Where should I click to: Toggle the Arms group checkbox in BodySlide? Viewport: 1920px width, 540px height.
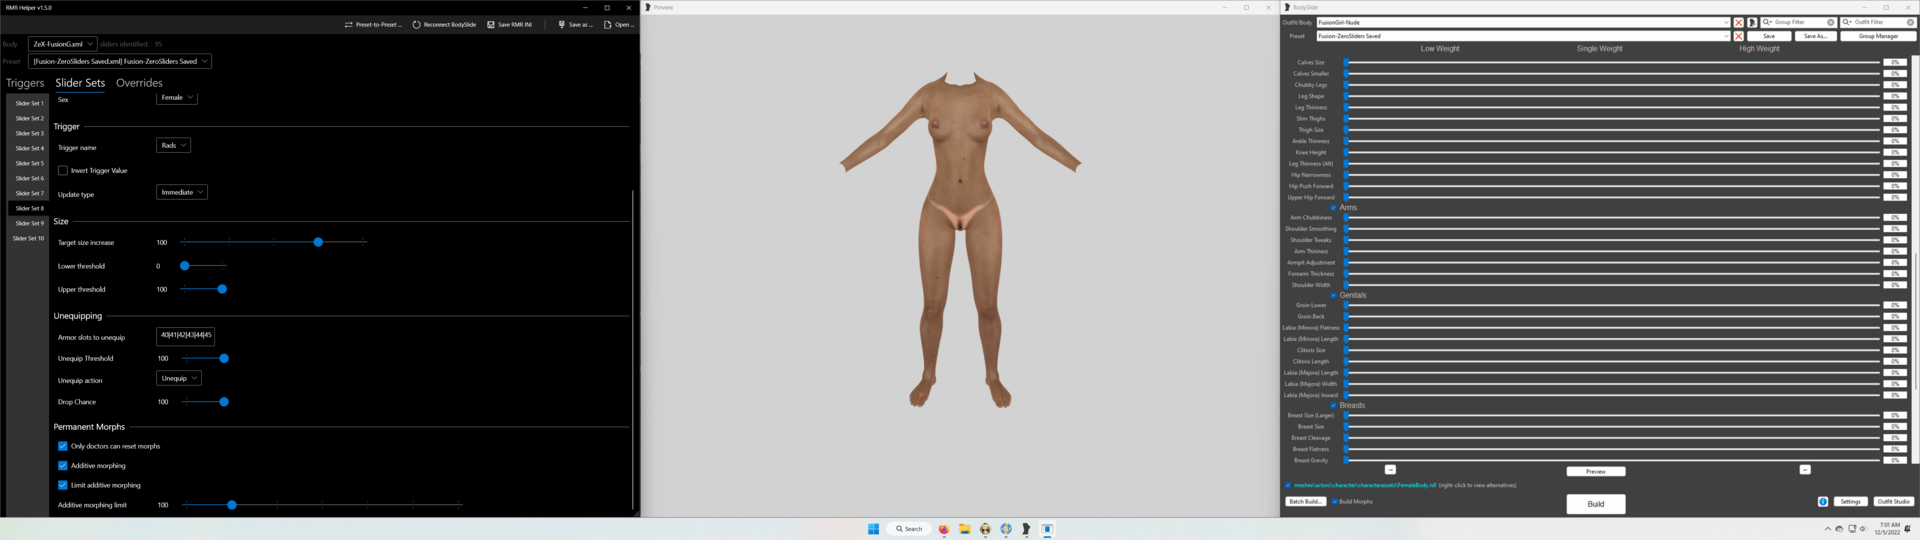click(x=1333, y=208)
